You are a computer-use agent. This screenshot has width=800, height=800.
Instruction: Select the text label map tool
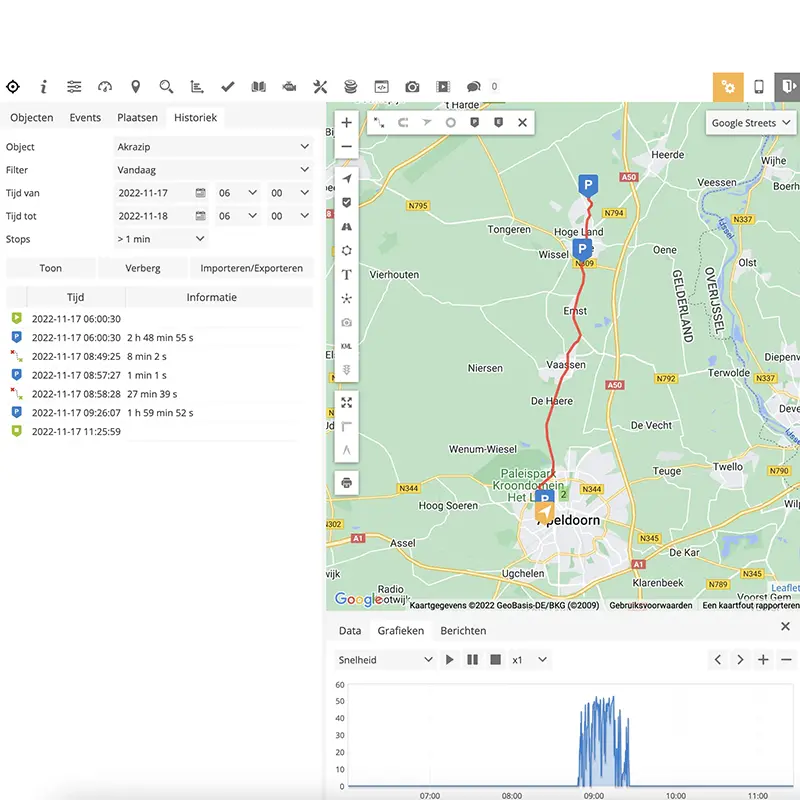[347, 274]
